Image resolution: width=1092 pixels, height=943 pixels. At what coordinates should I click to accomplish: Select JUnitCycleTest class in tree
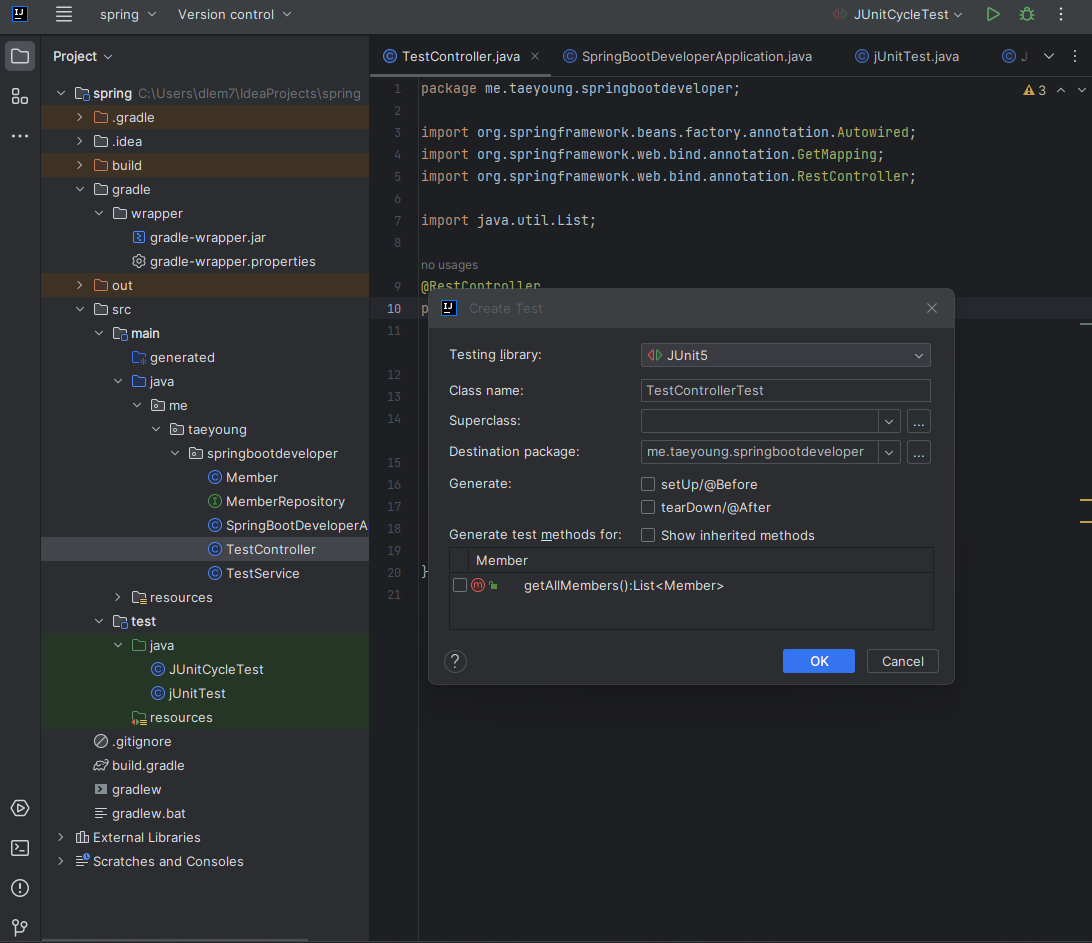pos(216,669)
